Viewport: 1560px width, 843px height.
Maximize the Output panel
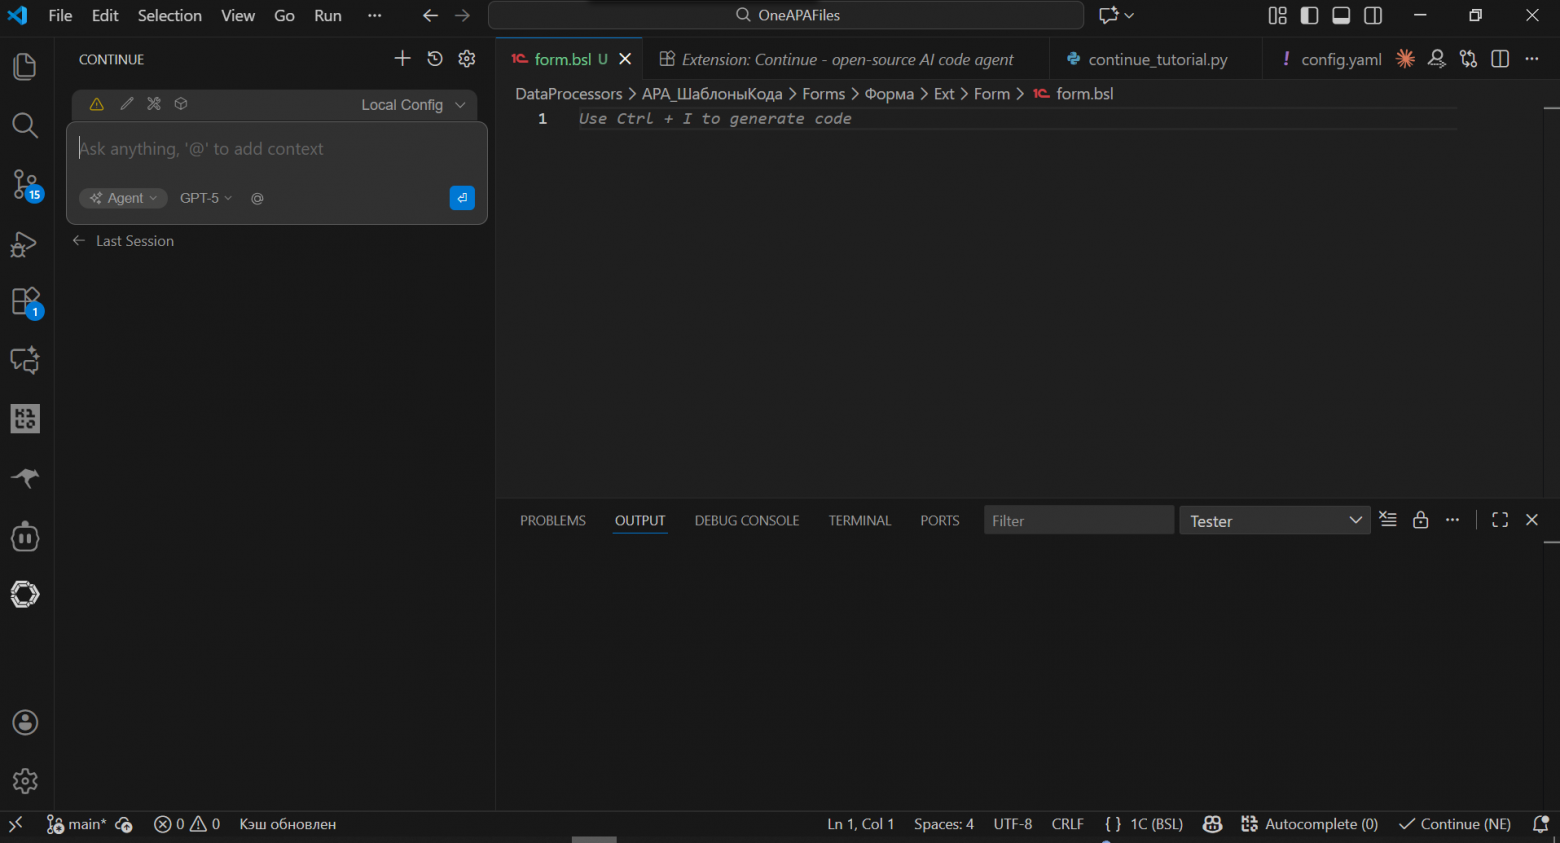[1499, 519]
